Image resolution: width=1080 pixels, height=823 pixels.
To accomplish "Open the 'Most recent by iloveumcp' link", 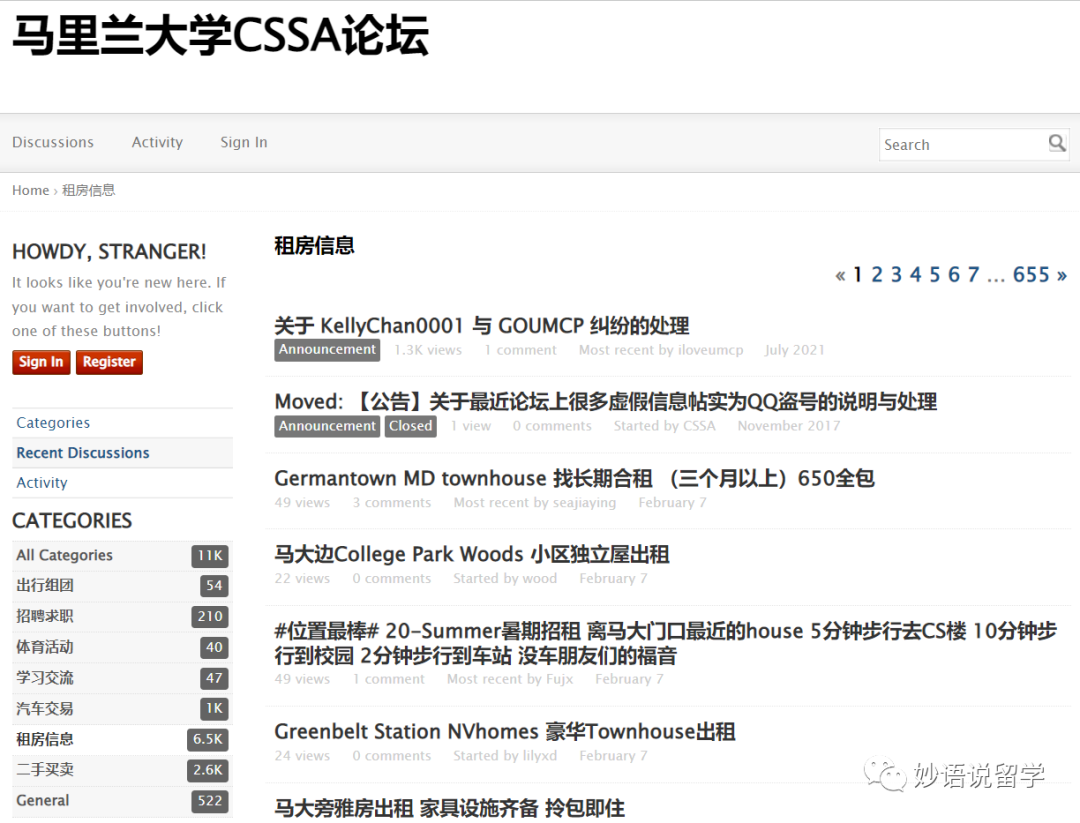I will tap(661, 350).
